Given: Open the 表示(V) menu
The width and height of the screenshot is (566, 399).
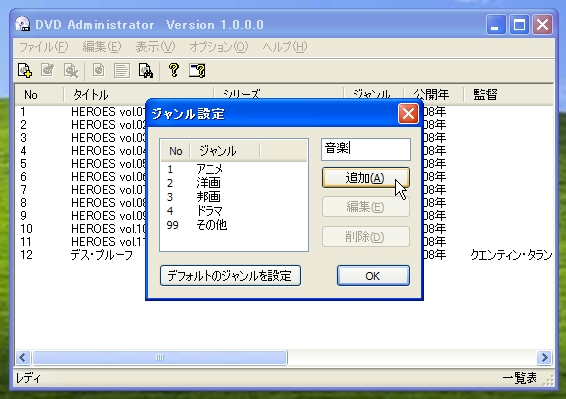Looking at the screenshot, I should 155,47.
